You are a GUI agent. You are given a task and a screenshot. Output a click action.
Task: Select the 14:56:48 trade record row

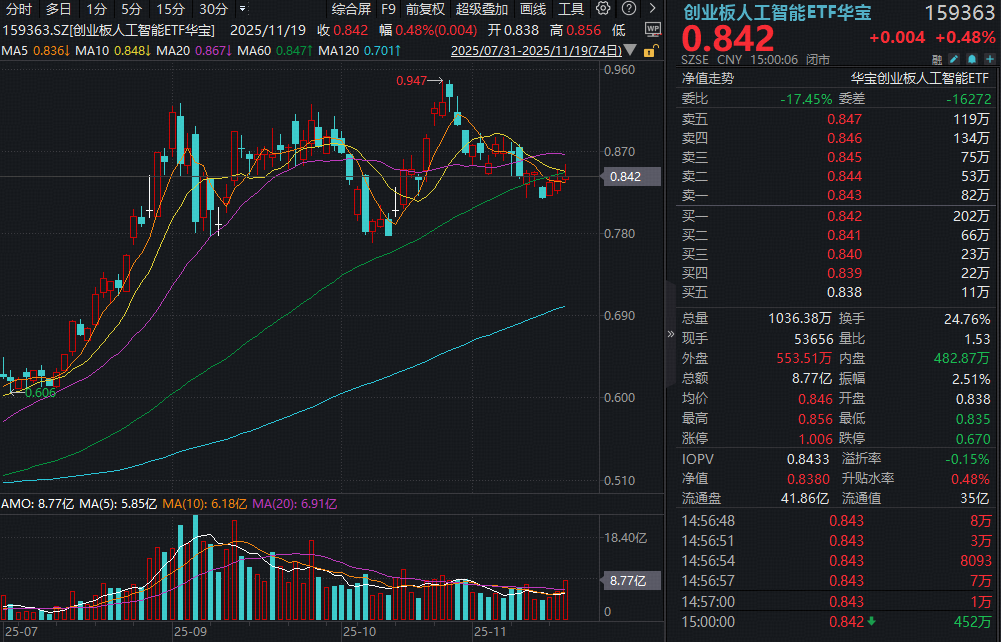830,520
